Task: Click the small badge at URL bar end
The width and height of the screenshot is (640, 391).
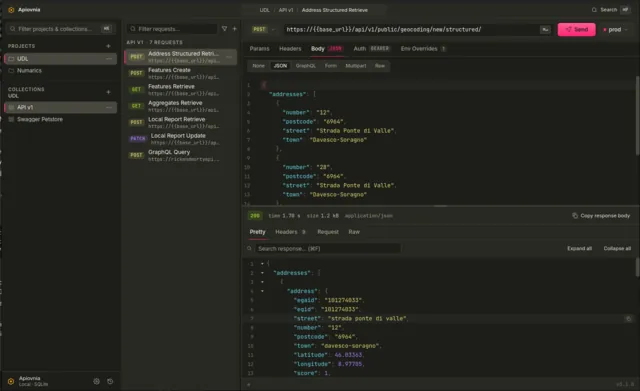Action: (545, 29)
